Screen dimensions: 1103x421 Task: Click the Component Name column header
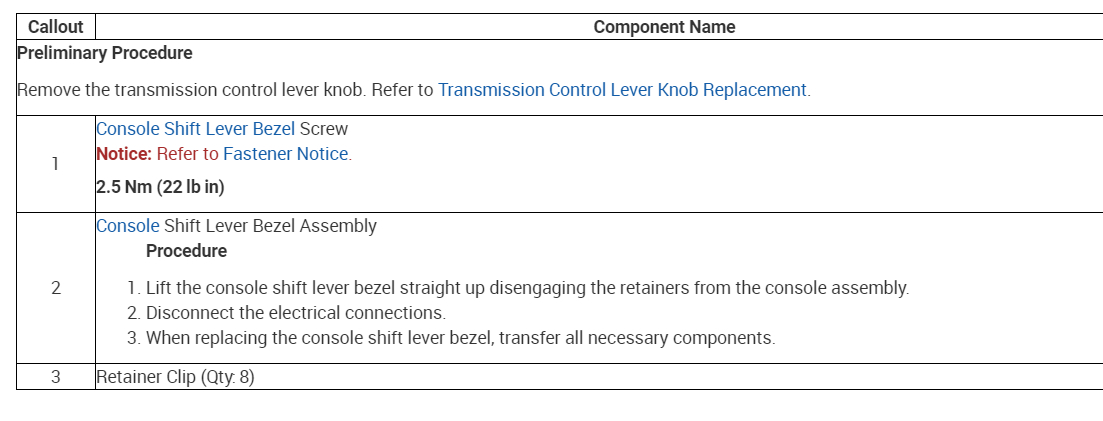[x=664, y=27]
